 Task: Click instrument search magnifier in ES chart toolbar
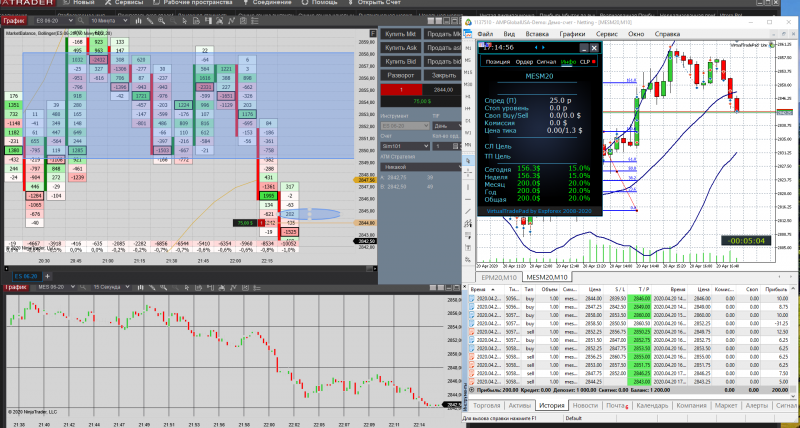(x=81, y=21)
